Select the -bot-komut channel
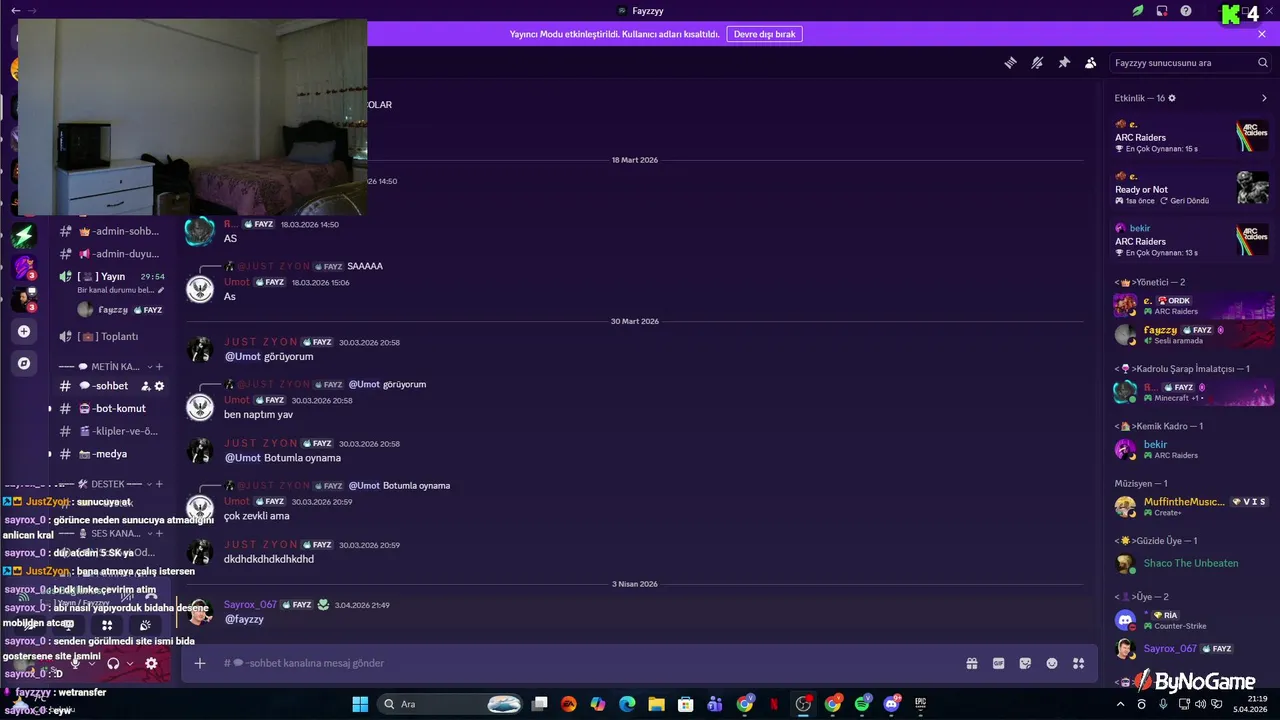This screenshot has height=720, width=1280. pyautogui.click(x=111, y=408)
